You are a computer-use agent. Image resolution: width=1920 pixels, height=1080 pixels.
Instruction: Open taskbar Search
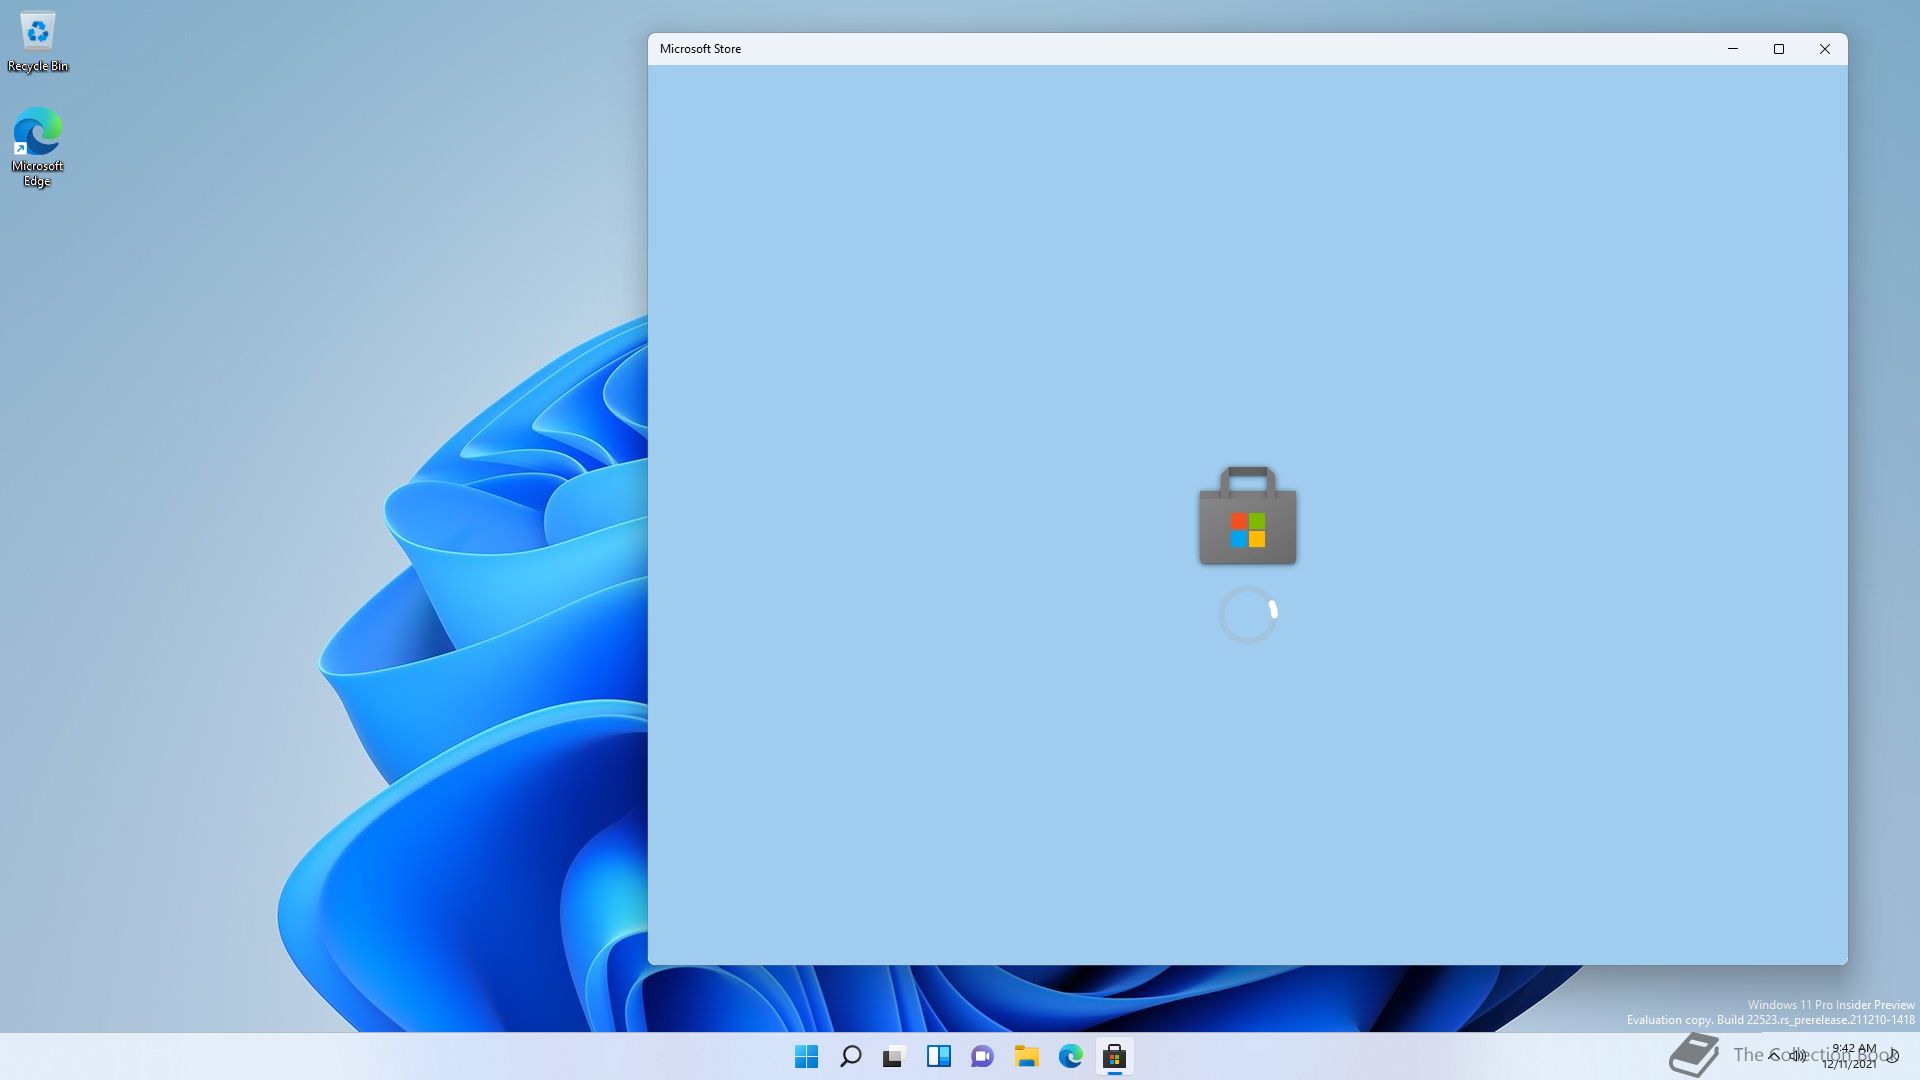pyautogui.click(x=850, y=1056)
